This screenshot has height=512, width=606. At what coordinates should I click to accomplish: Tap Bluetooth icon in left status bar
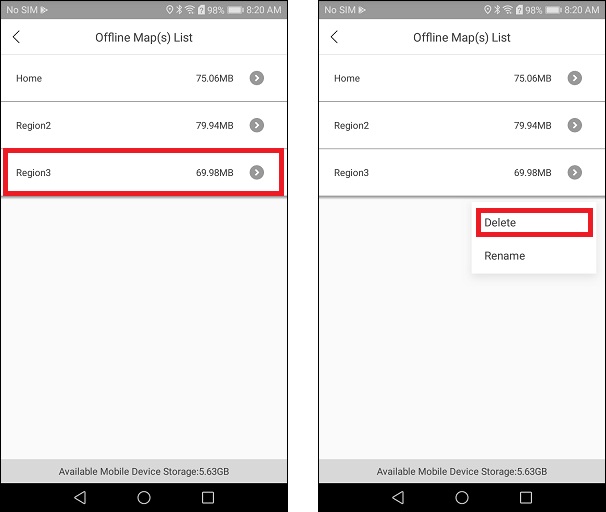coord(179,10)
